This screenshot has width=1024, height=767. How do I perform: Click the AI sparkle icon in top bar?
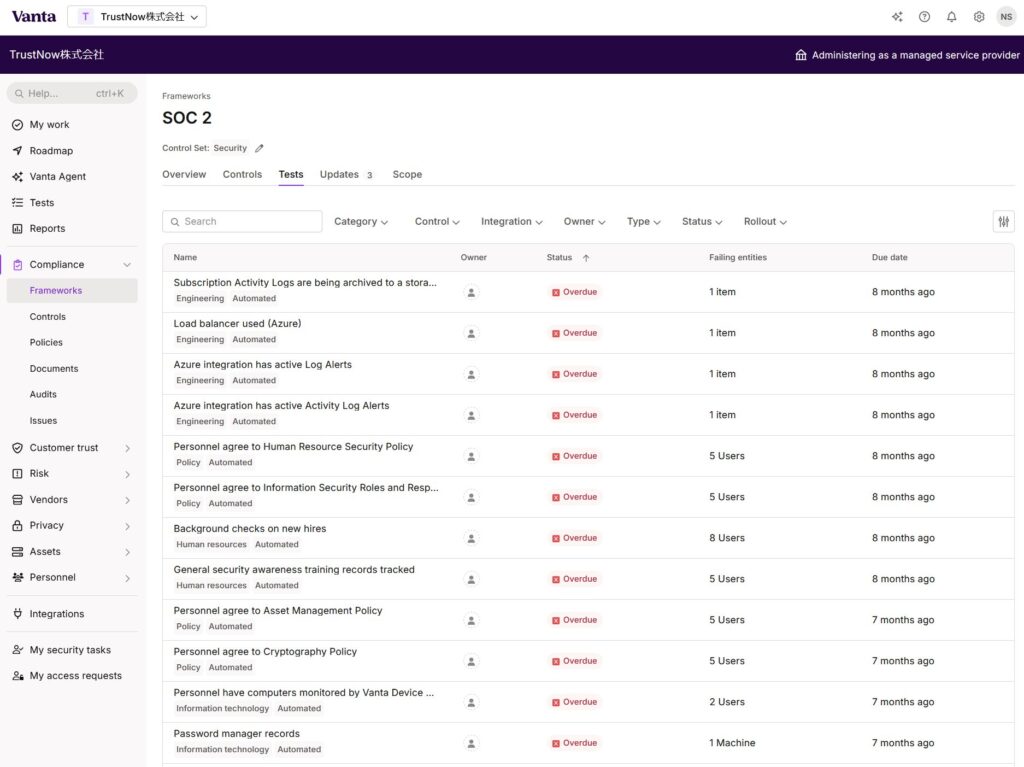point(897,17)
